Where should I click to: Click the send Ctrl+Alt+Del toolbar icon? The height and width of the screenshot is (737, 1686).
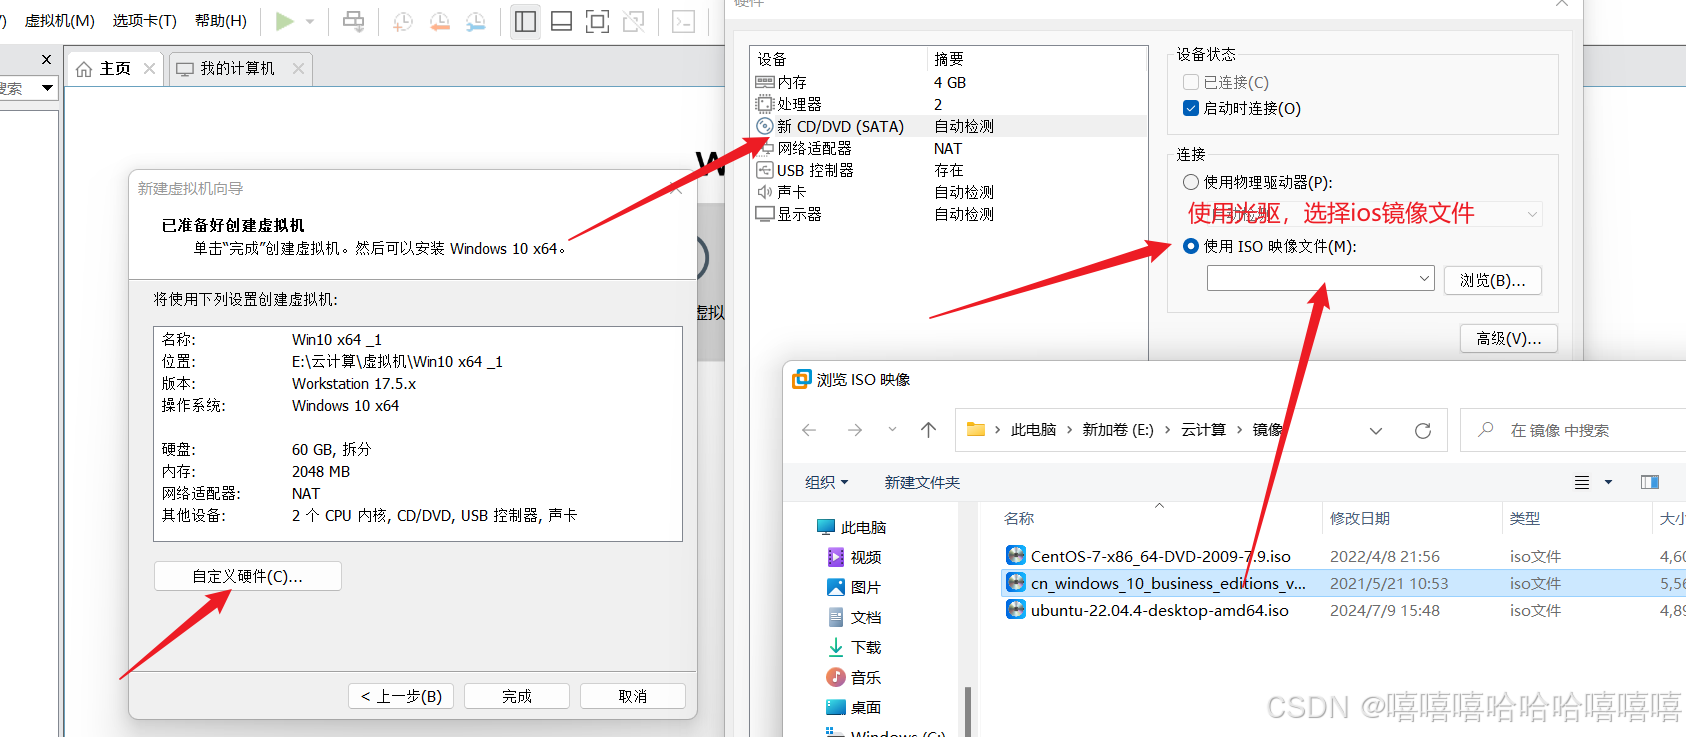(354, 21)
